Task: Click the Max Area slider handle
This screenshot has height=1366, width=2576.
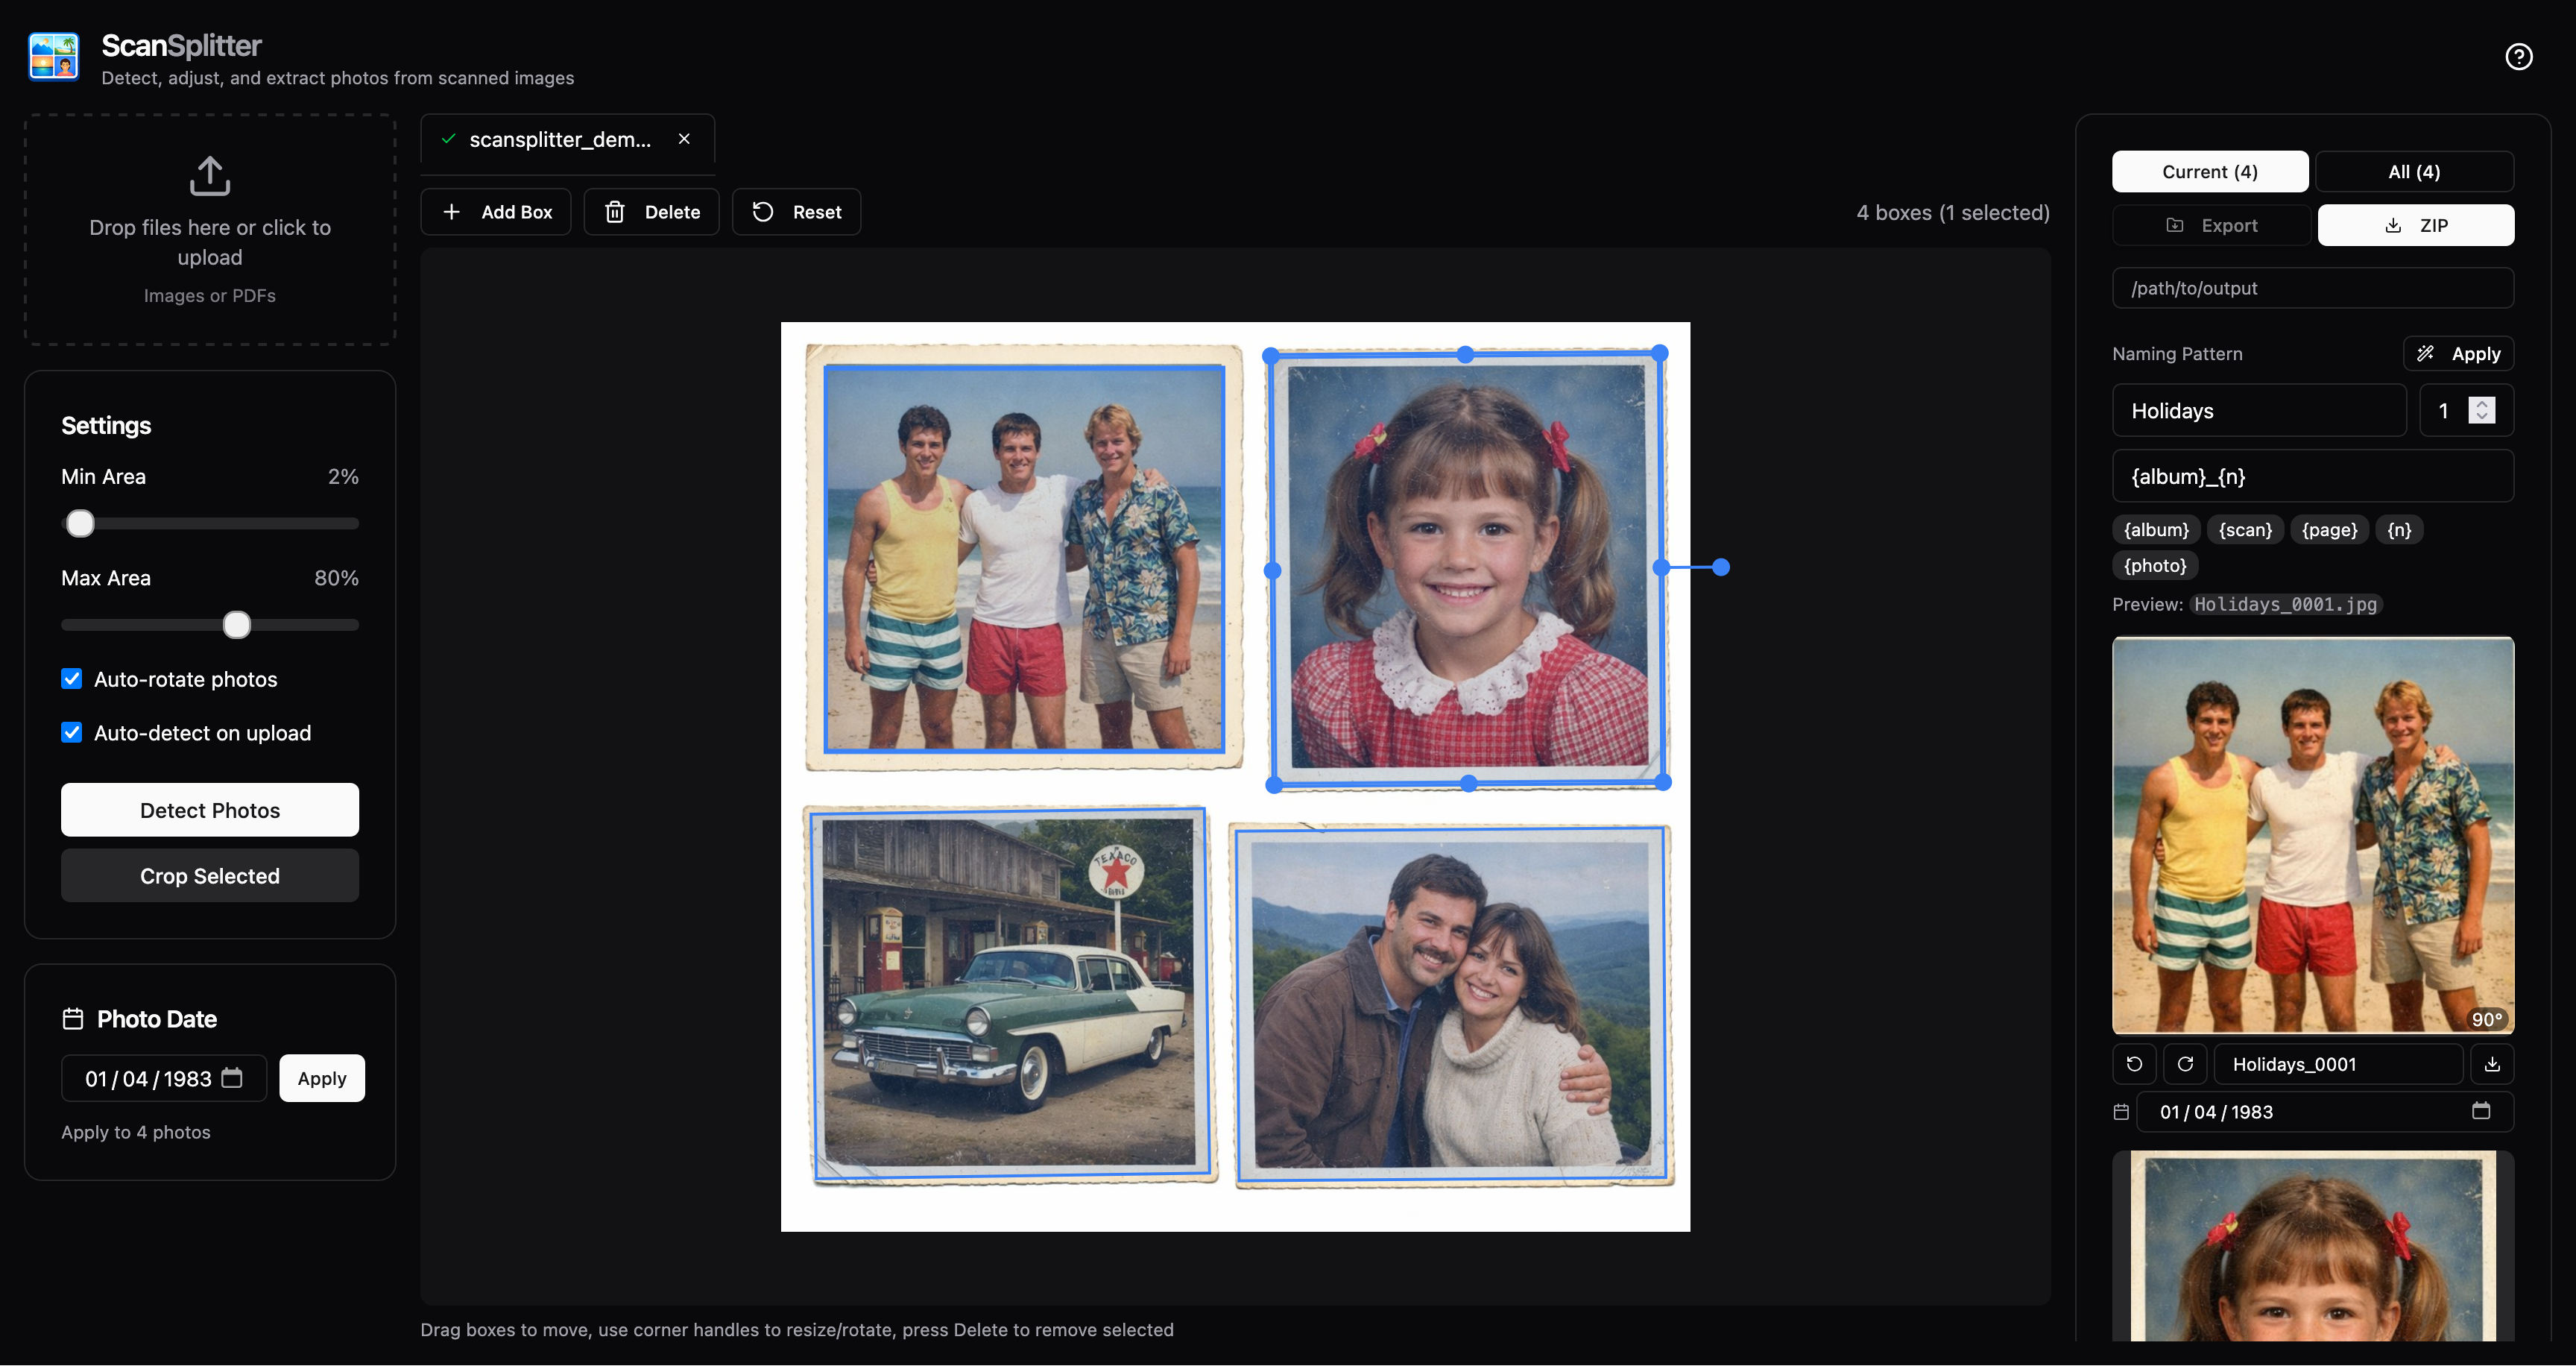Action: pos(237,625)
